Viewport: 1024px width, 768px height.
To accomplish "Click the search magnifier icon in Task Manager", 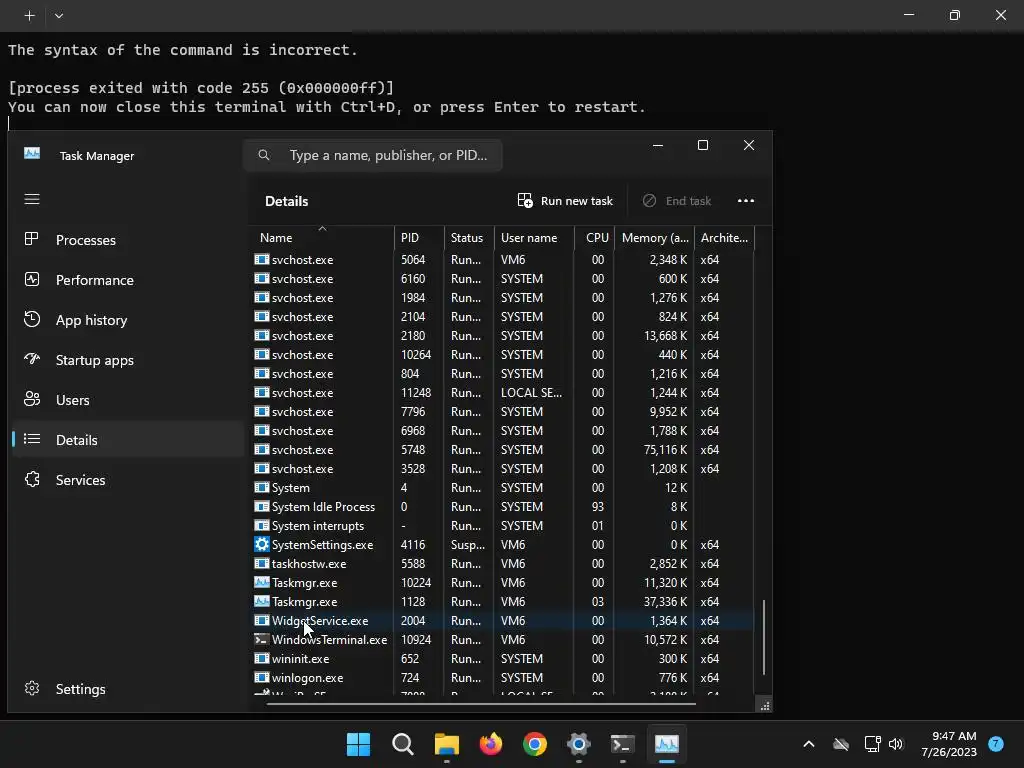I will [264, 155].
